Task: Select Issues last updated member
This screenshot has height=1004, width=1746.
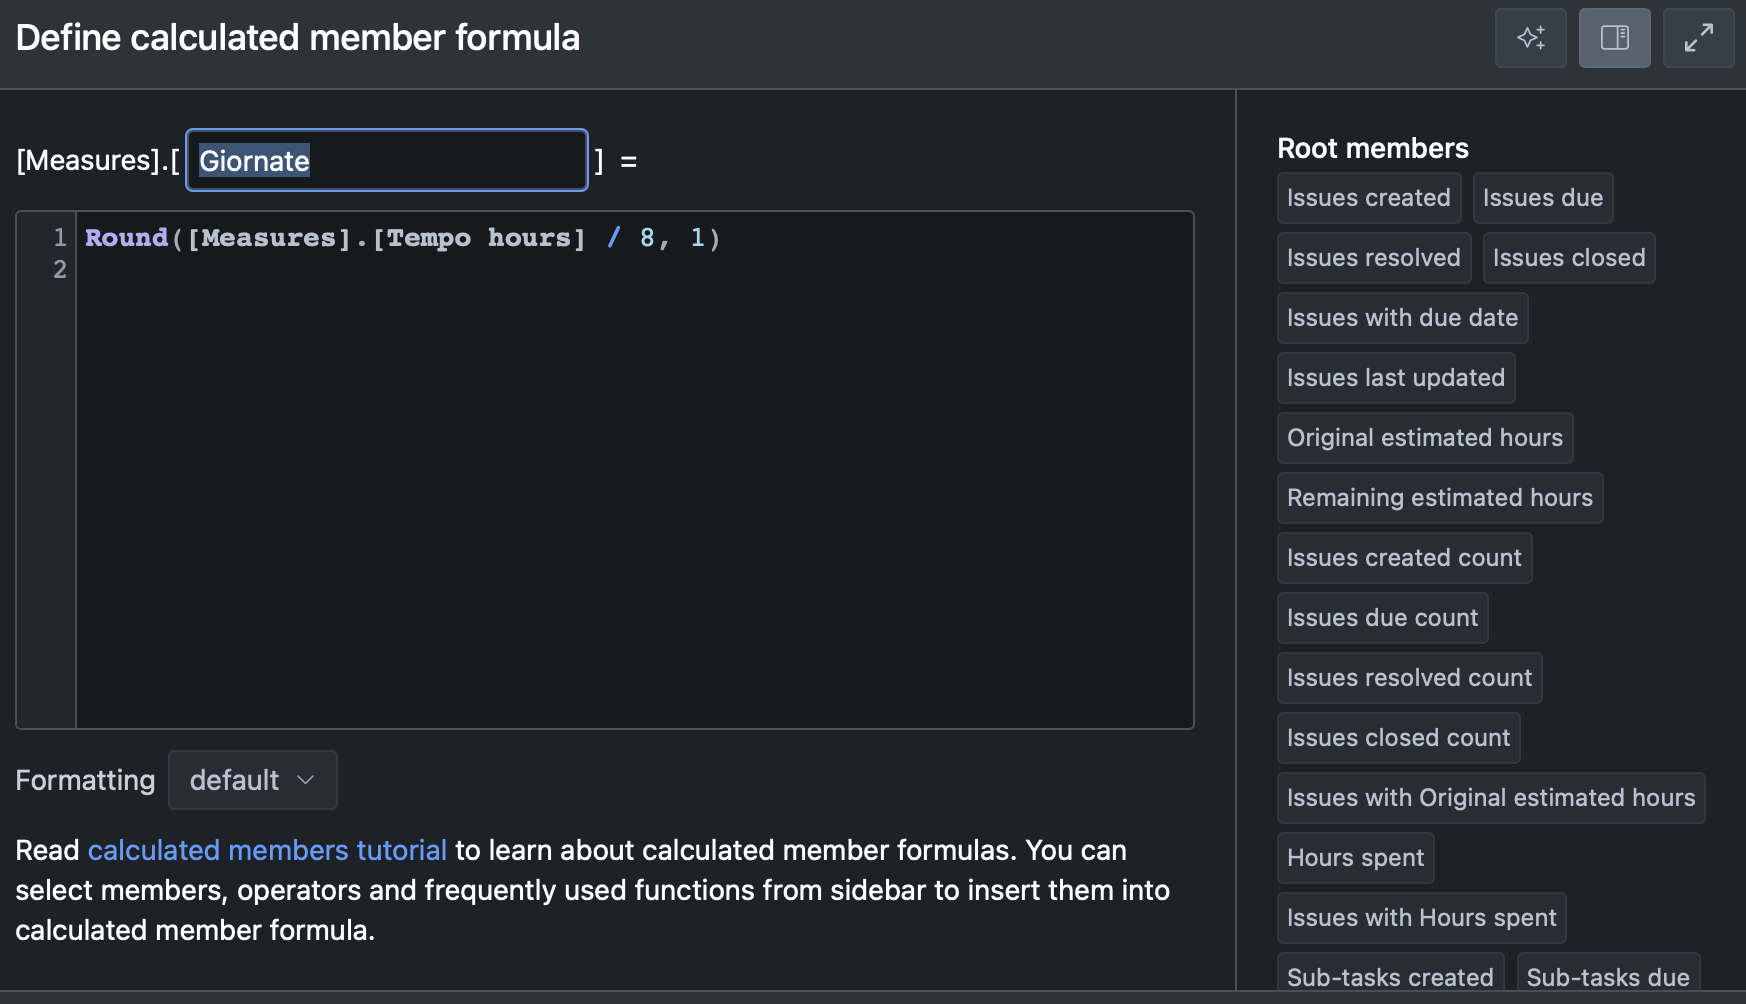Action: point(1395,378)
